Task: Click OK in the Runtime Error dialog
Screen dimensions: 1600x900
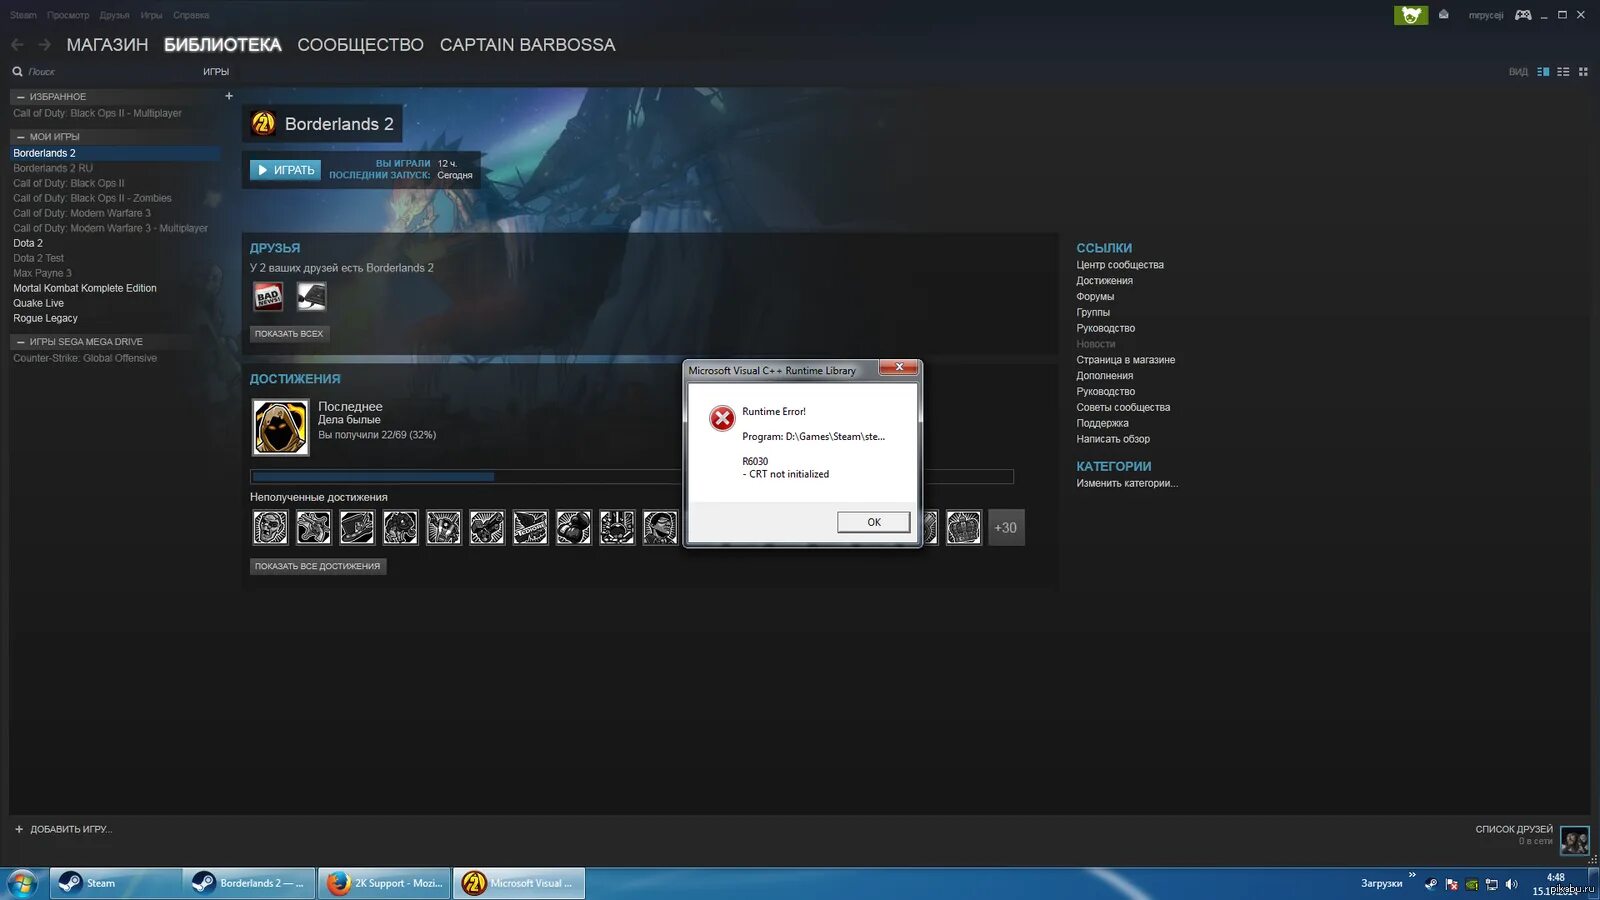Action: (x=873, y=522)
